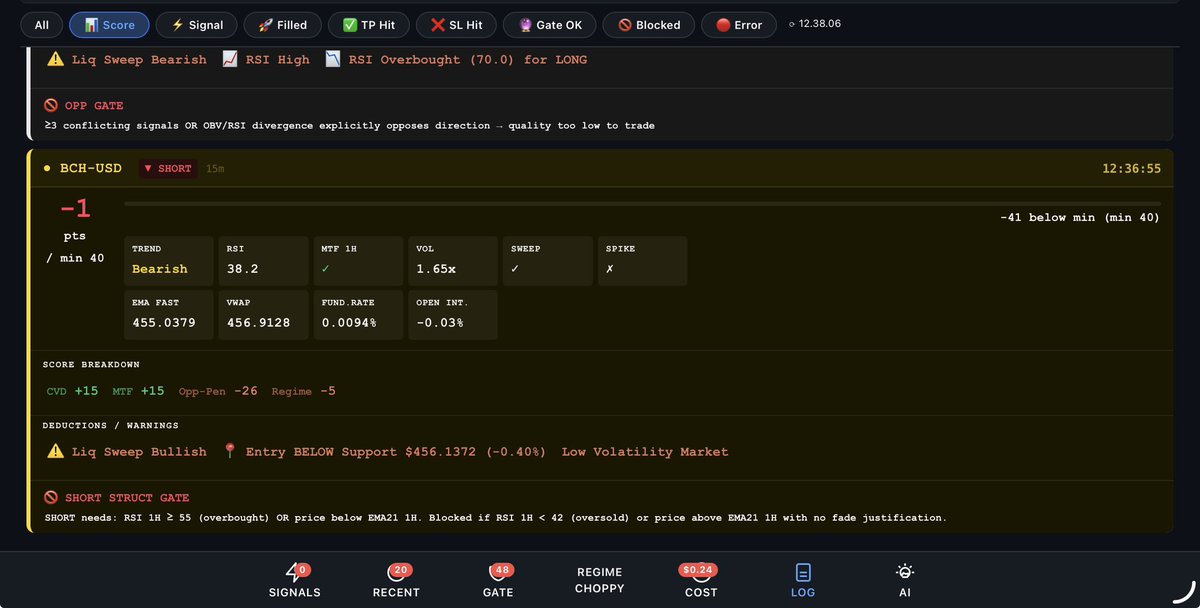The width and height of the screenshot is (1200, 608).
Task: Click the AI lightbulb icon
Action: (904, 572)
